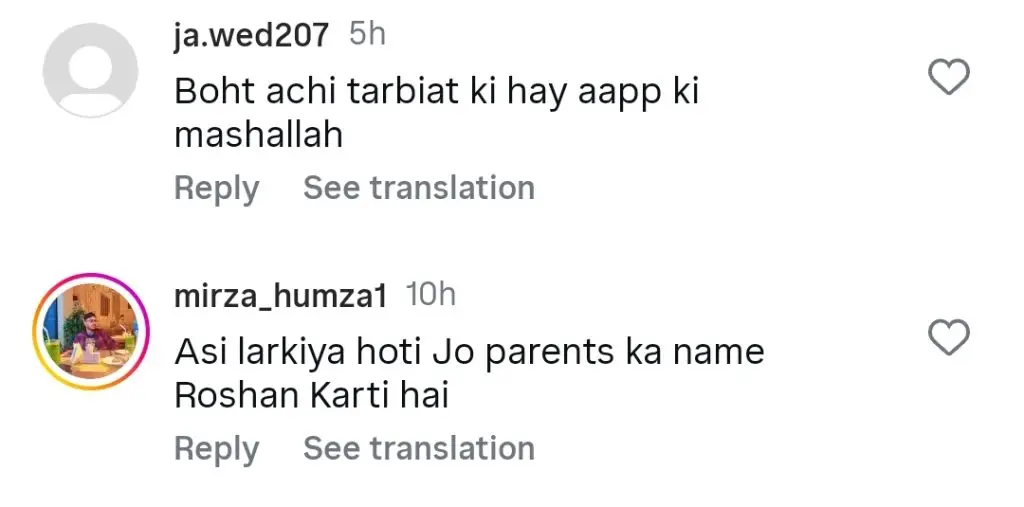Open the mirza_humza1 username link
The image size is (1024, 507).
tap(281, 296)
